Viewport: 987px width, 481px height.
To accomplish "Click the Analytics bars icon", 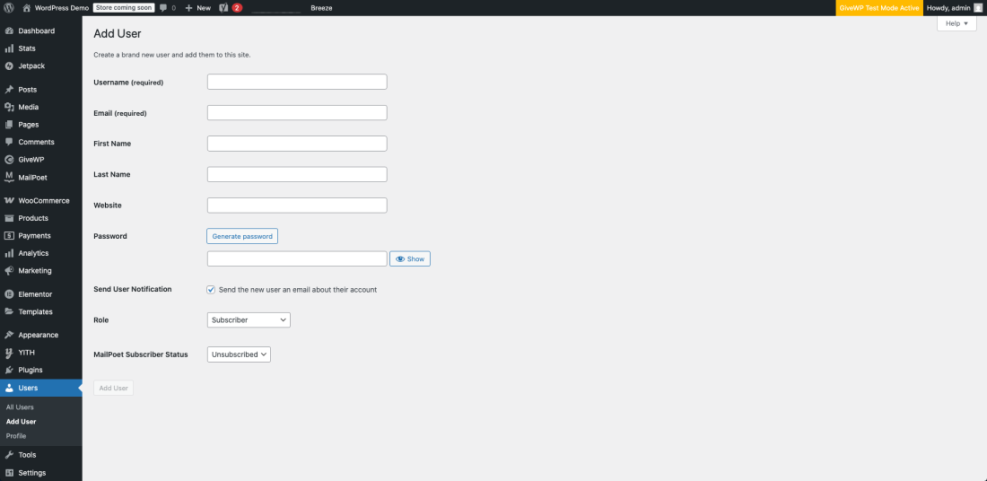I will [x=9, y=253].
